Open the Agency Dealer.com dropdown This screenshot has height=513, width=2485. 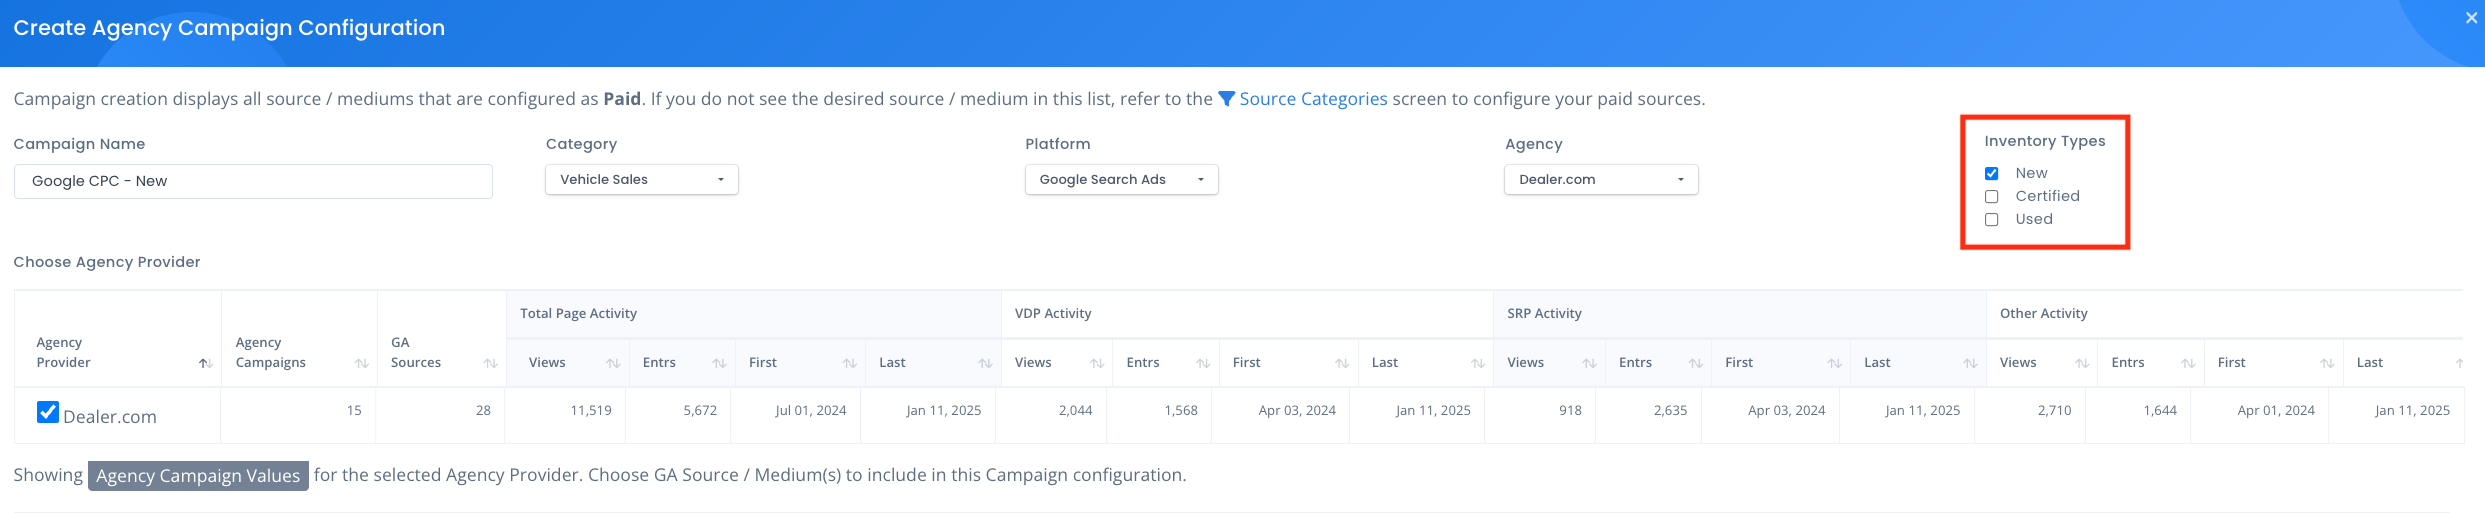click(1600, 180)
